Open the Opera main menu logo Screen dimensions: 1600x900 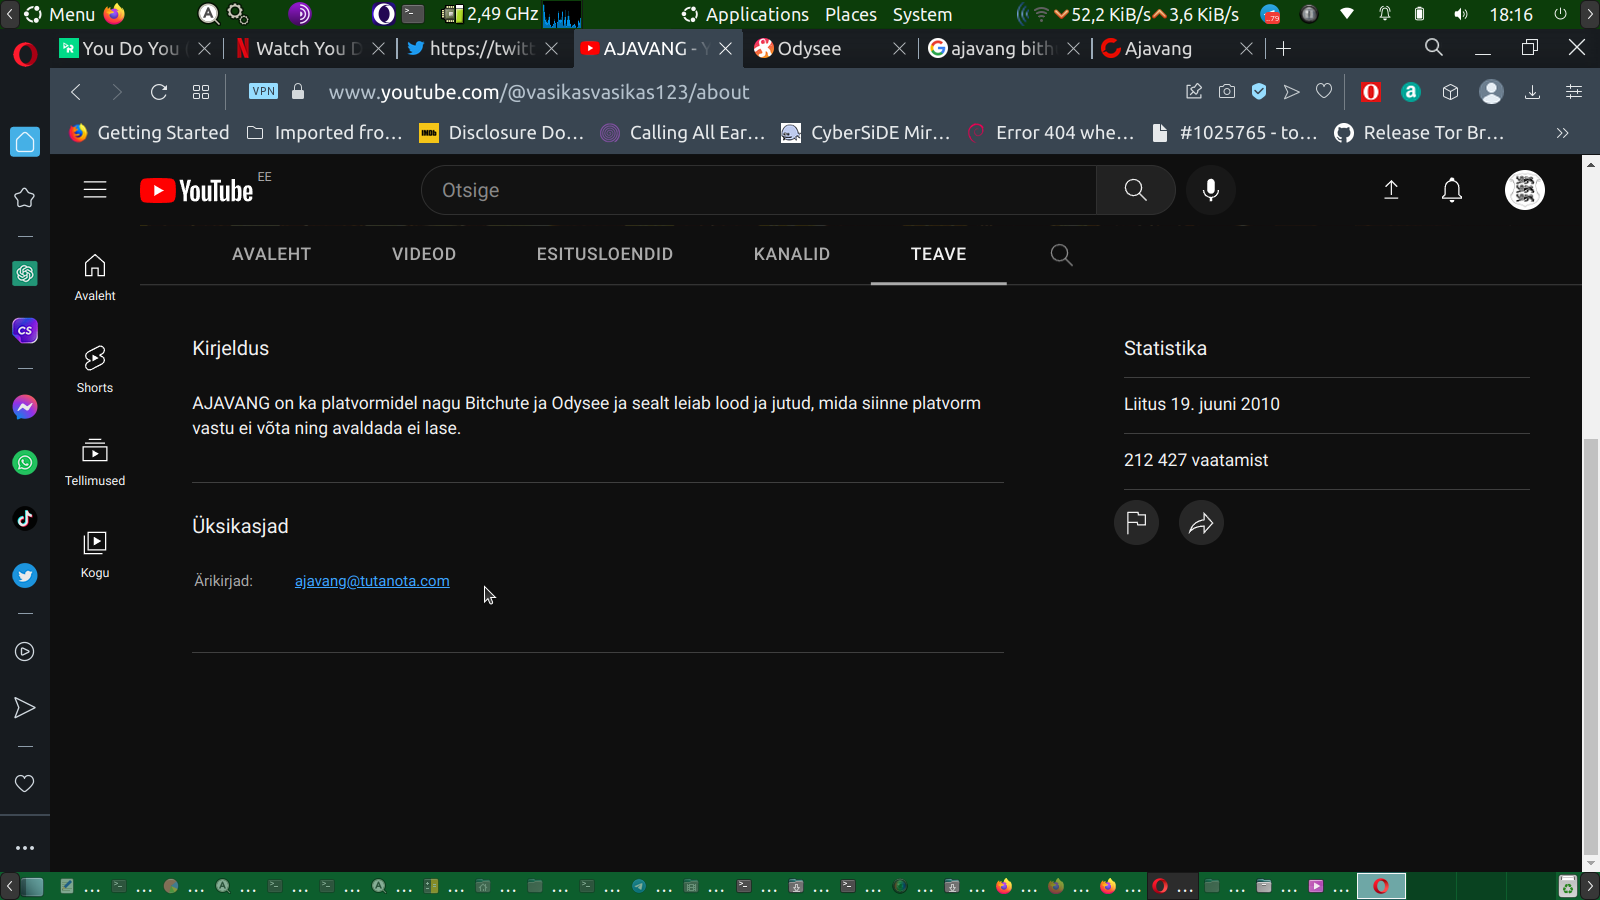click(25, 53)
